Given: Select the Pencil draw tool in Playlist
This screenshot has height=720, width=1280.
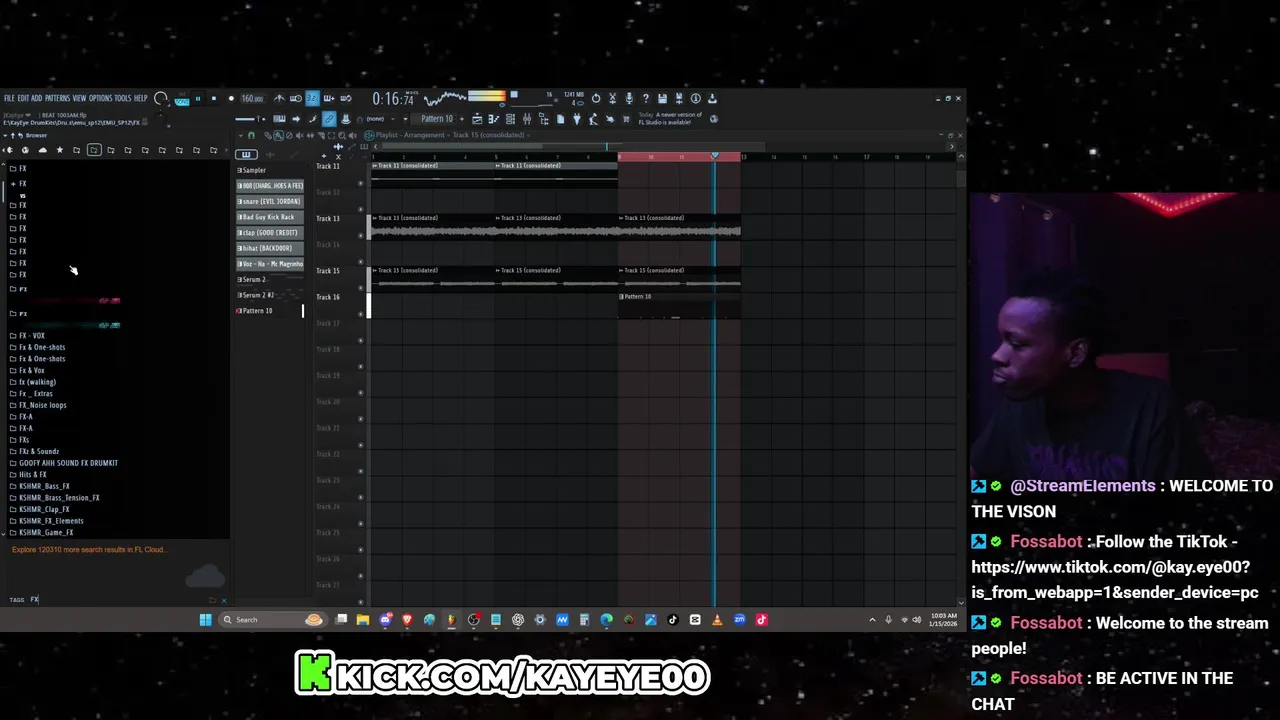Looking at the screenshot, I should (267, 136).
